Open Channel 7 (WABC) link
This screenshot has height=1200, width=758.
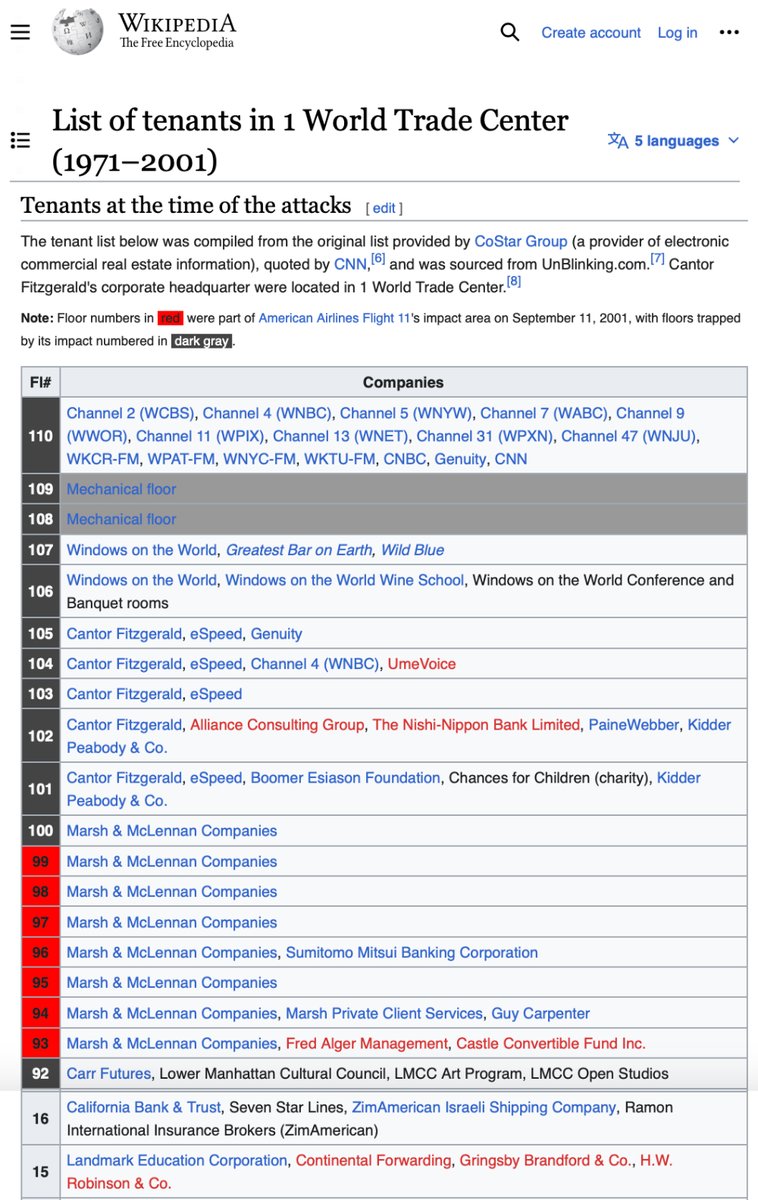(x=542, y=413)
